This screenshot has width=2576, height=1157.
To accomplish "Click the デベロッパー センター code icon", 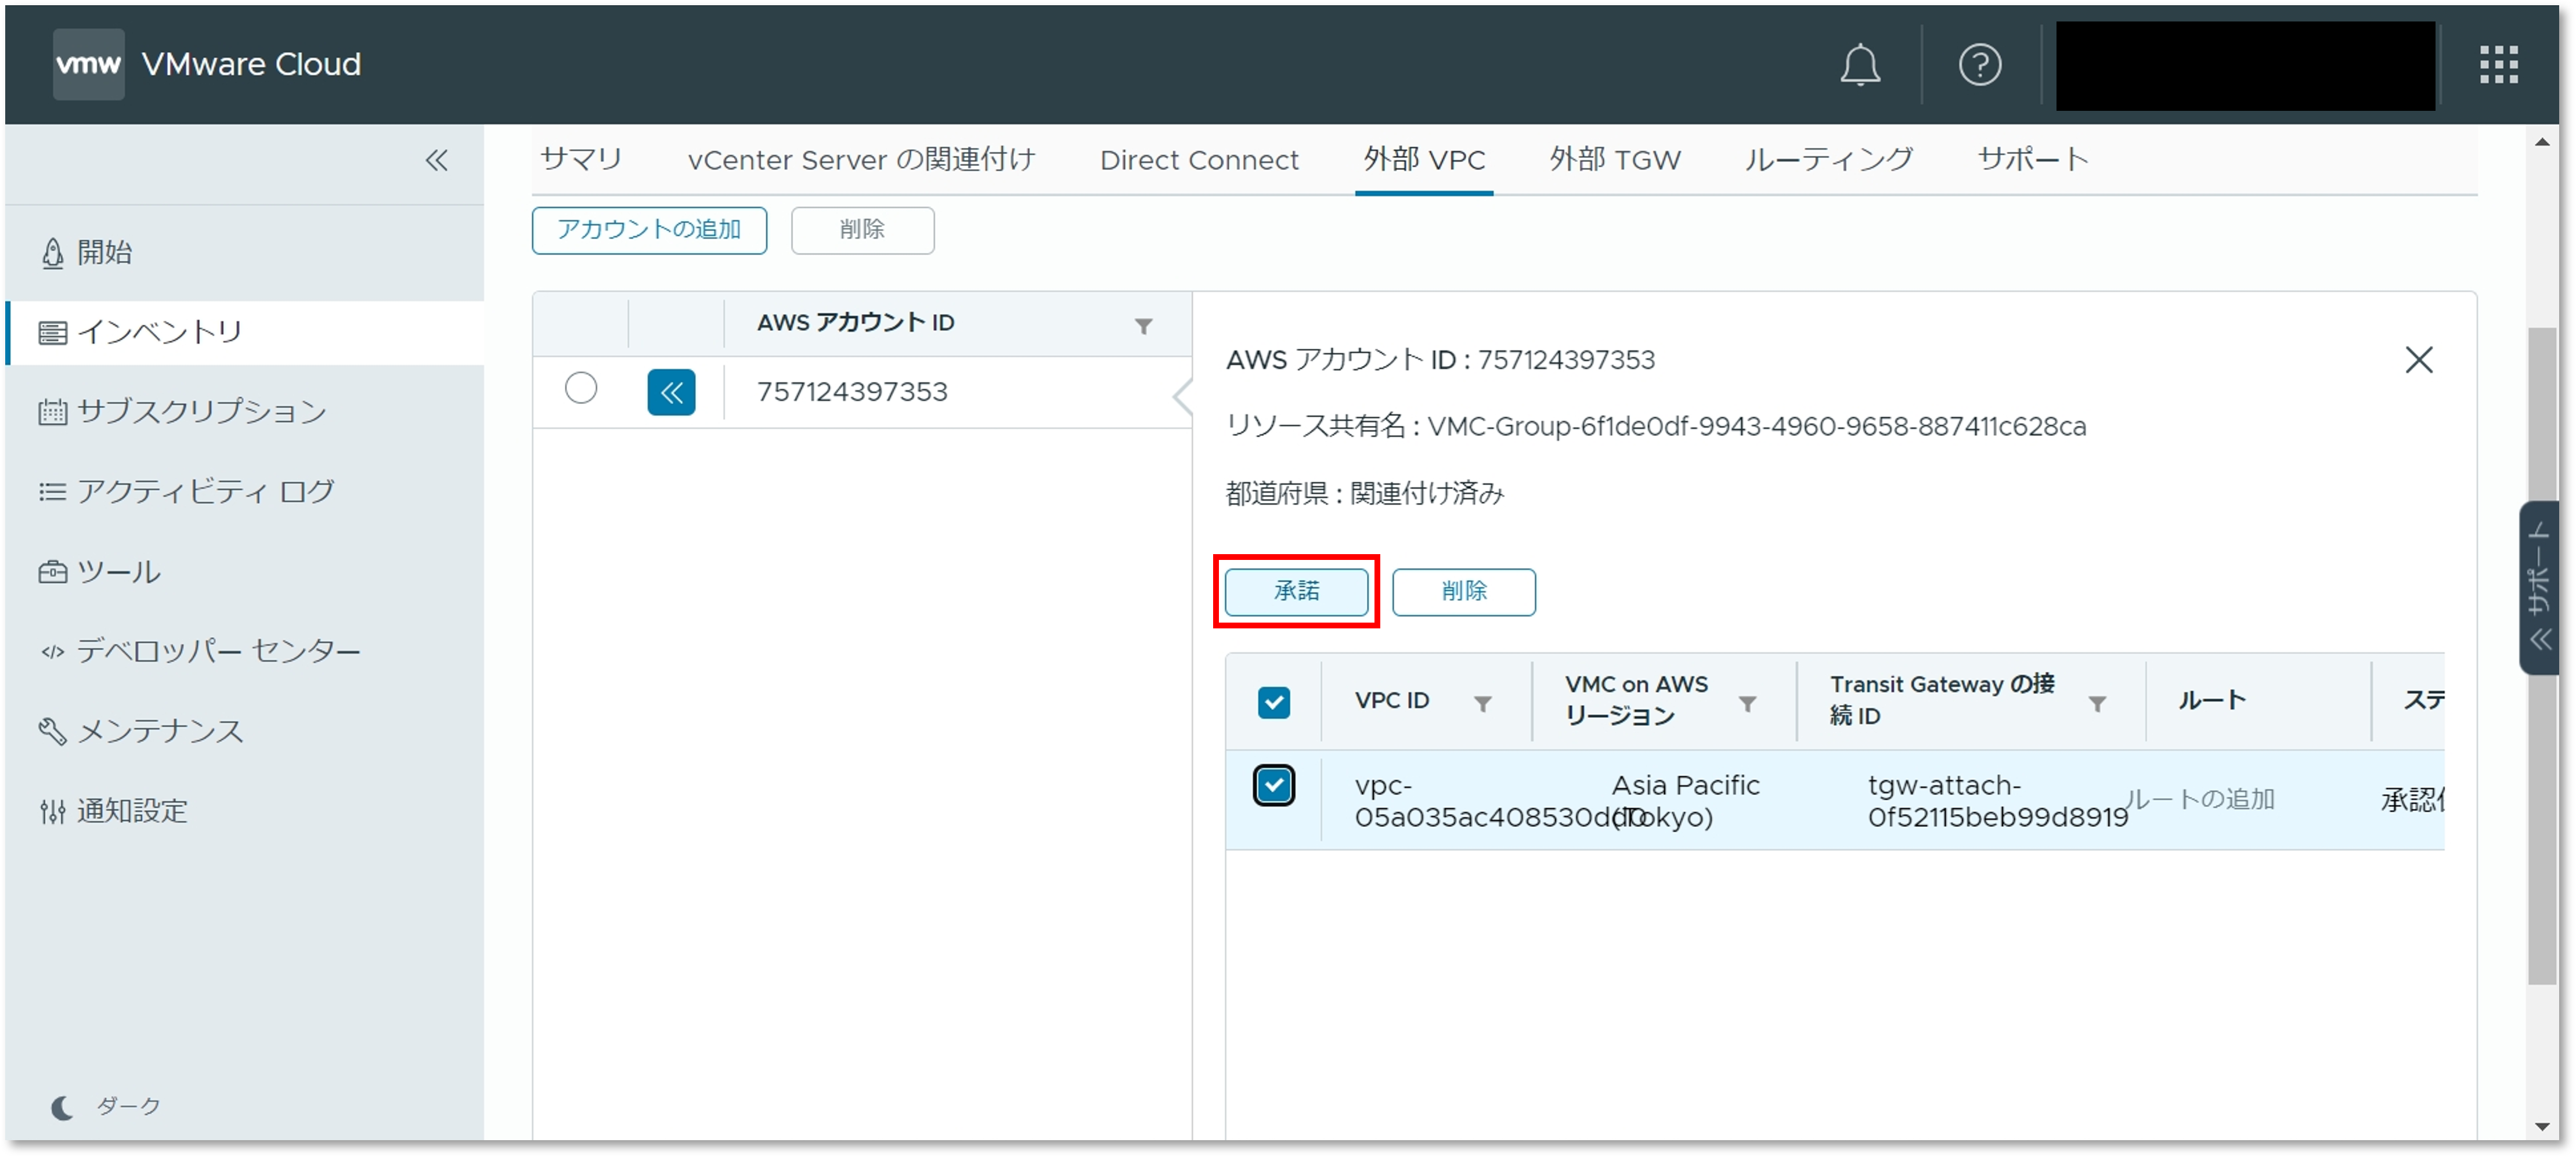I will coord(52,652).
